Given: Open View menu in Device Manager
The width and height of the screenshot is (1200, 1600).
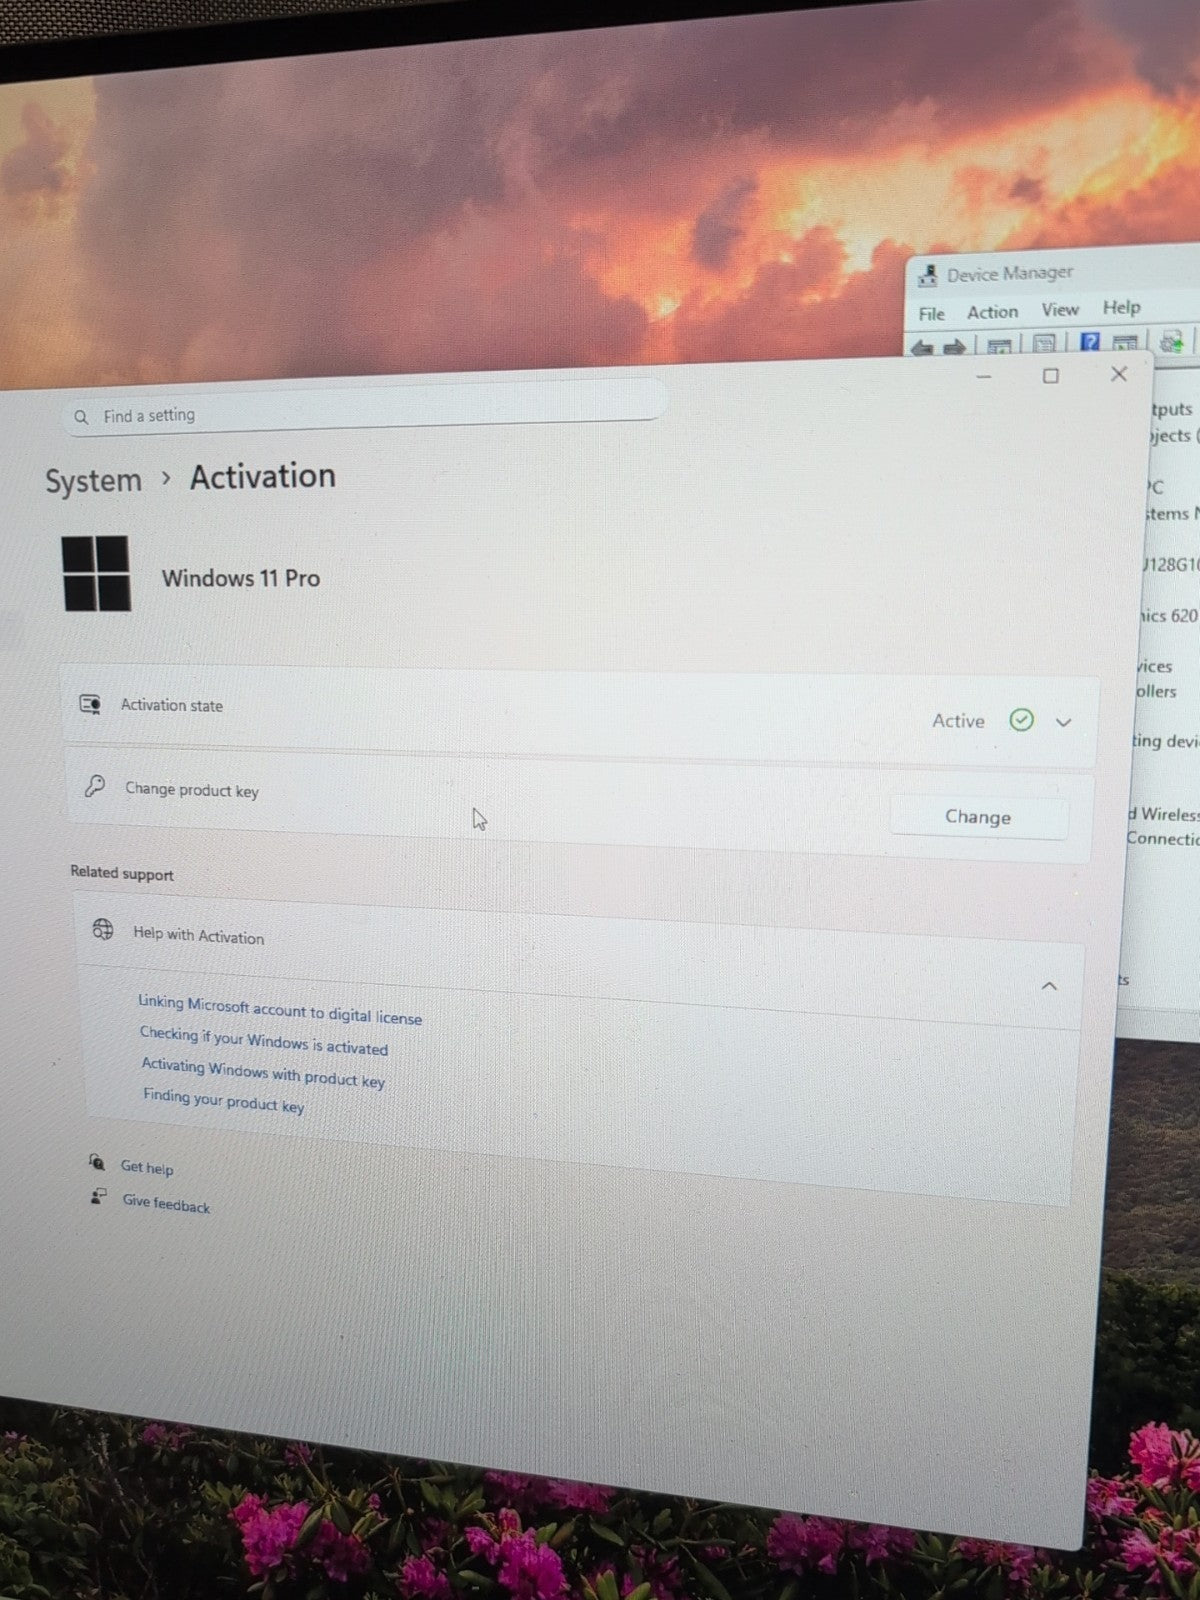Looking at the screenshot, I should pyautogui.click(x=1060, y=310).
